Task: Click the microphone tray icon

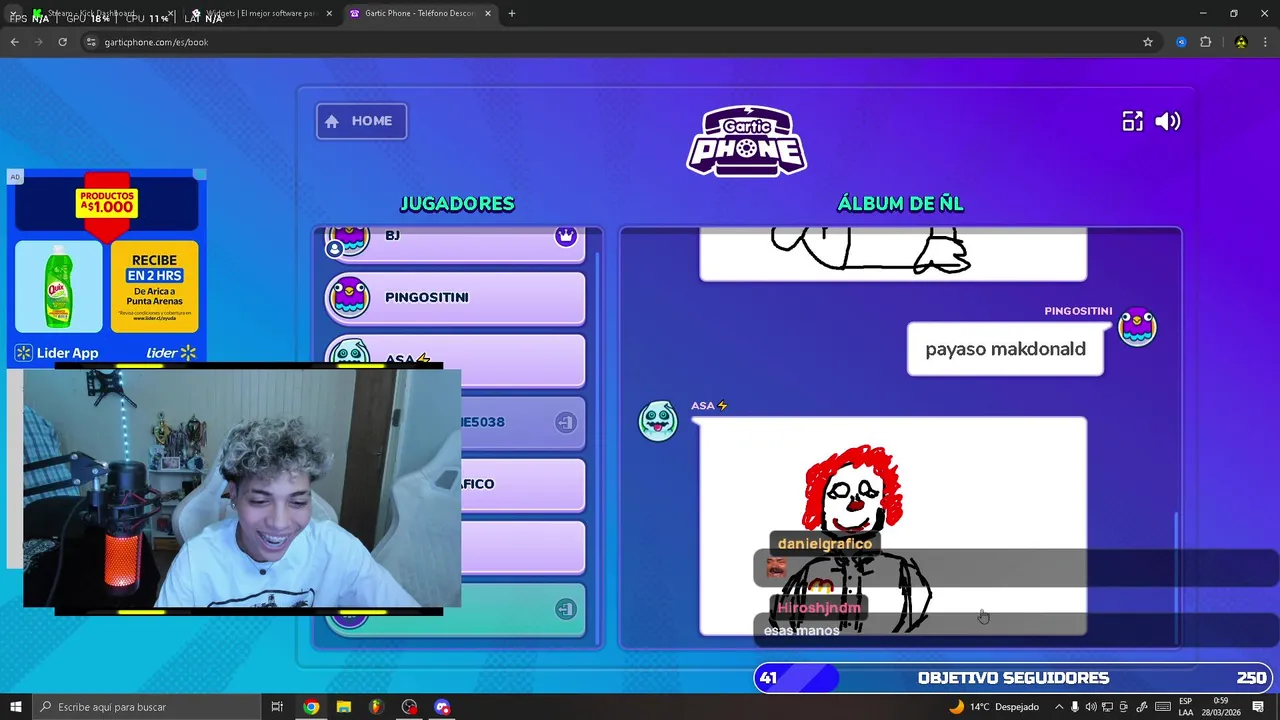Action: [x=1075, y=707]
